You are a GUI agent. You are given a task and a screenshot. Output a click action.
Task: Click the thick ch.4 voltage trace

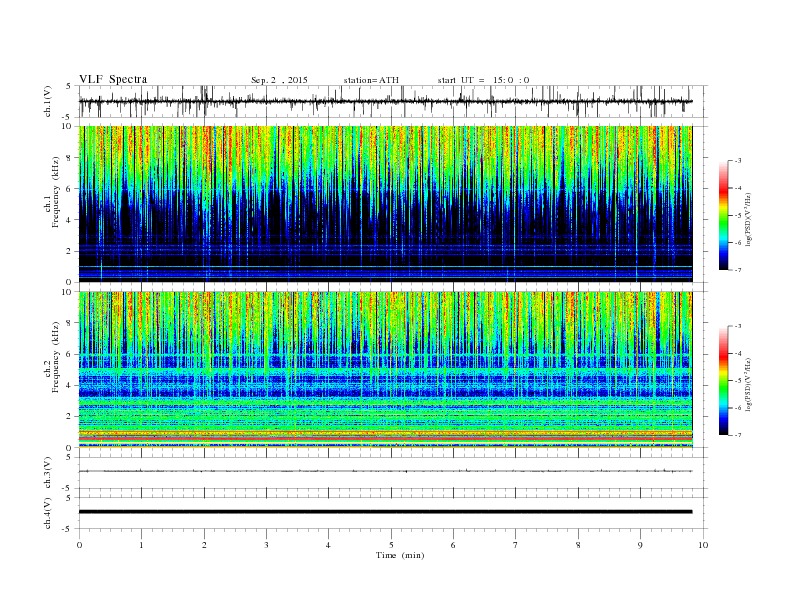coord(385,512)
